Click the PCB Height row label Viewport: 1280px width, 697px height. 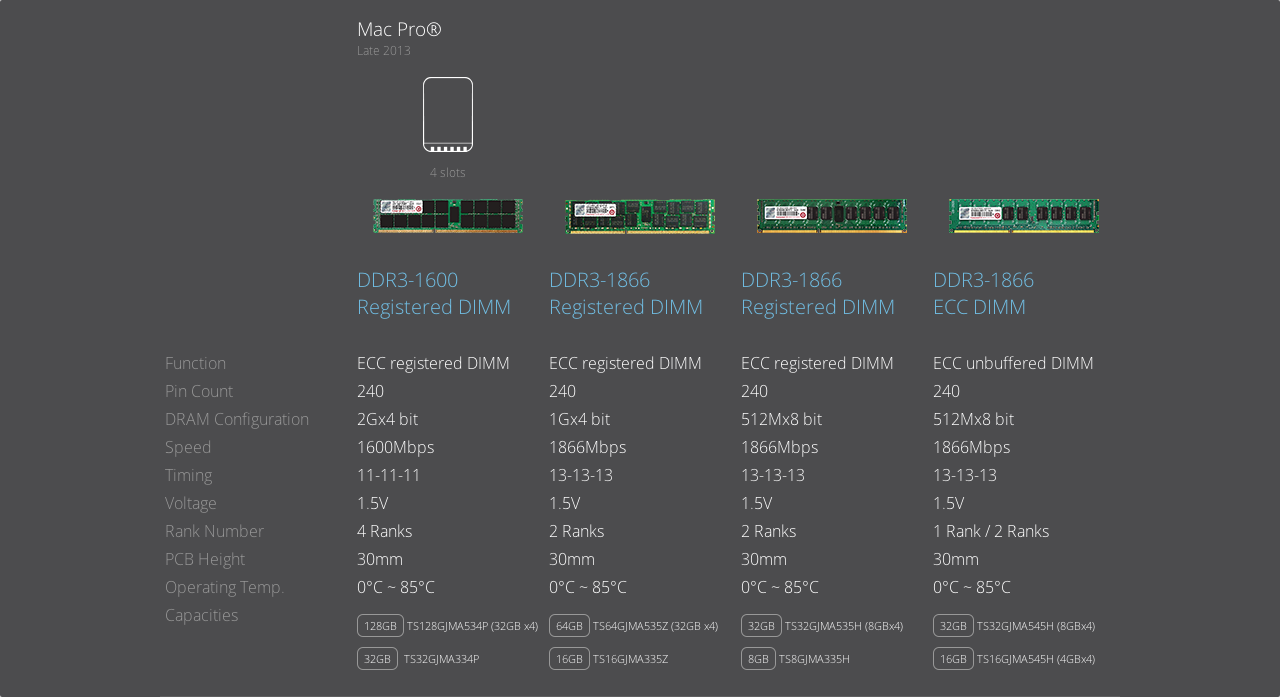[205, 559]
